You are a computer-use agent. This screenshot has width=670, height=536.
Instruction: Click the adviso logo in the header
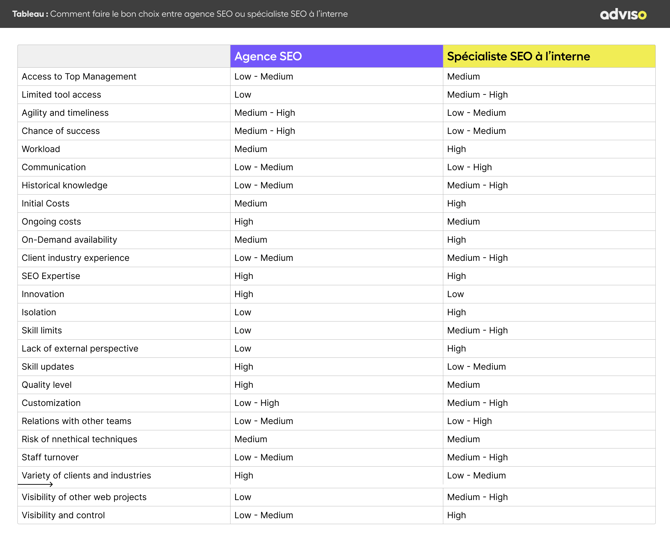622,14
